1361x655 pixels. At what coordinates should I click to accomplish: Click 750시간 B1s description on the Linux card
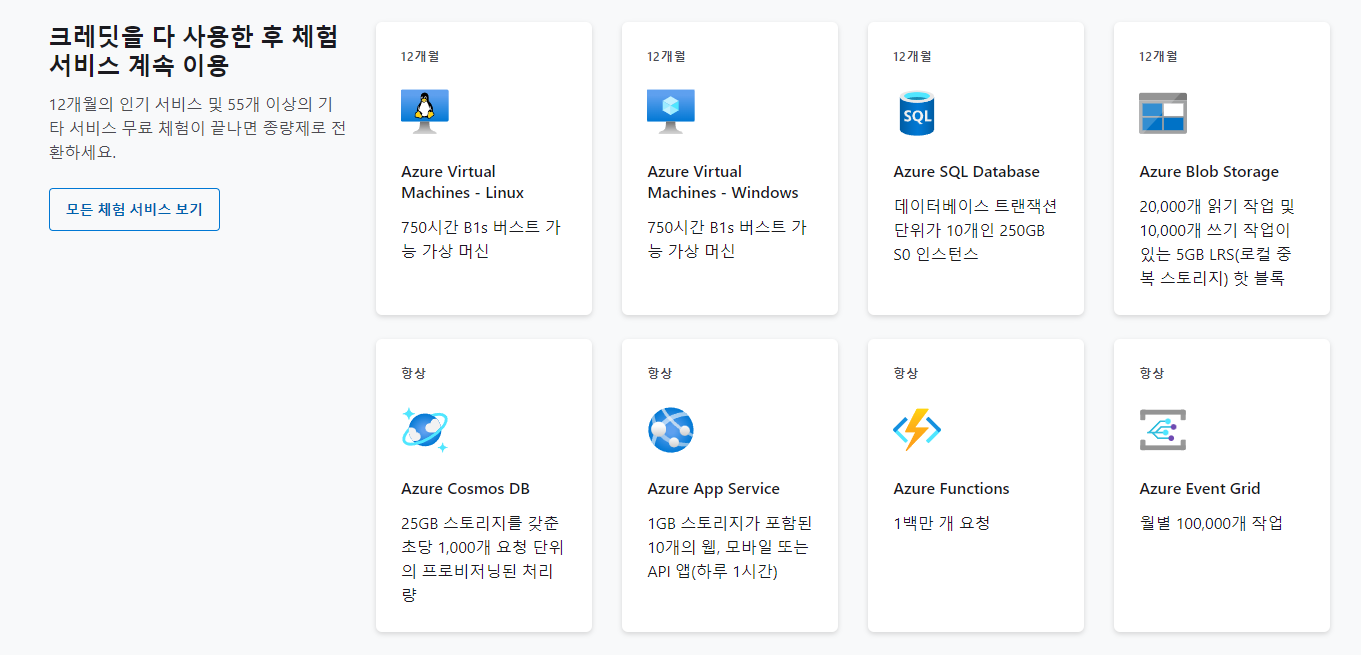click(481, 239)
